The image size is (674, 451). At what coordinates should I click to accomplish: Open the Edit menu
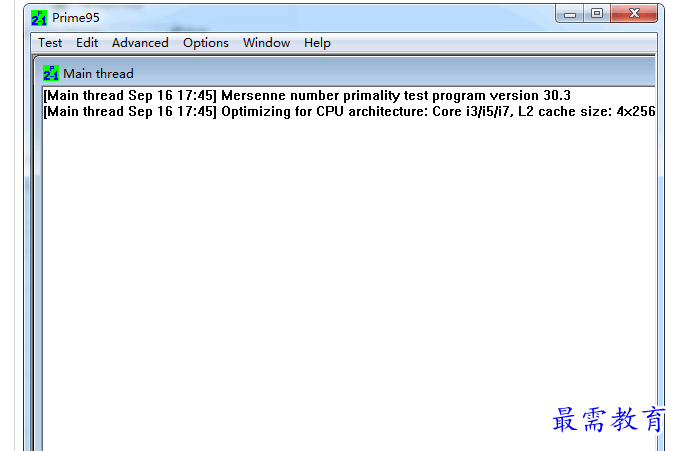87,43
